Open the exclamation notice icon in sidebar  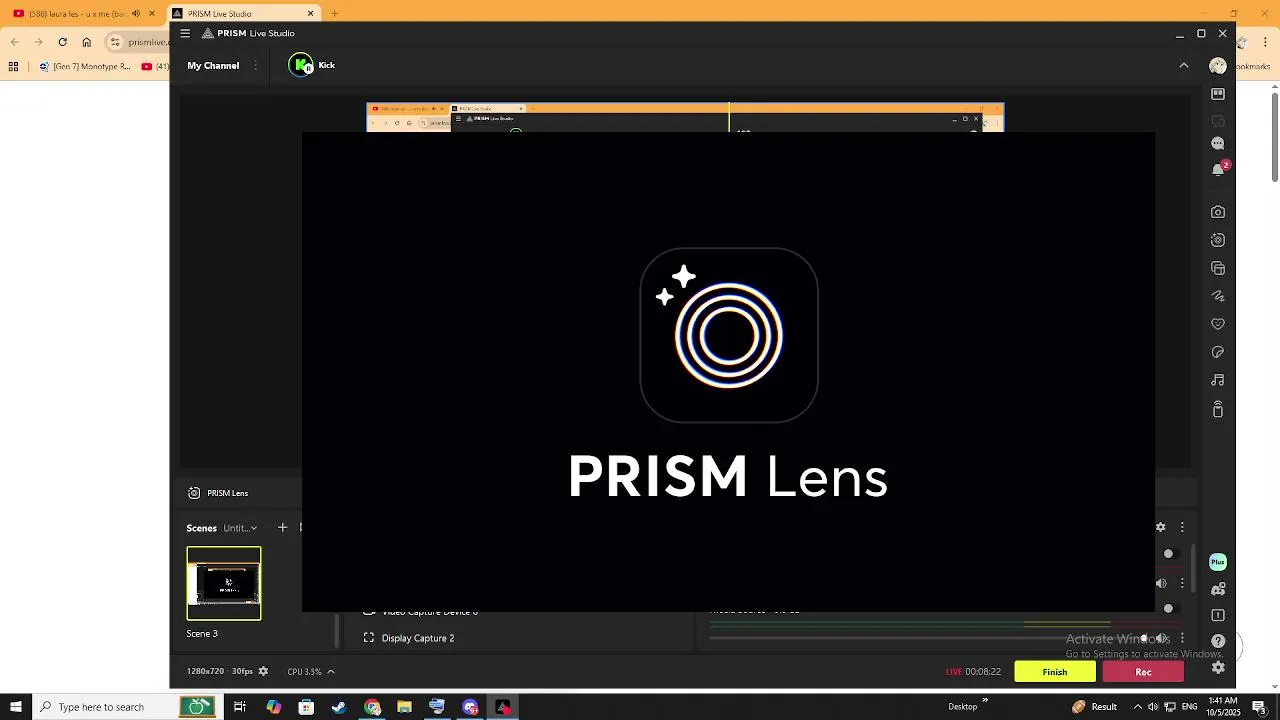pos(1218,615)
